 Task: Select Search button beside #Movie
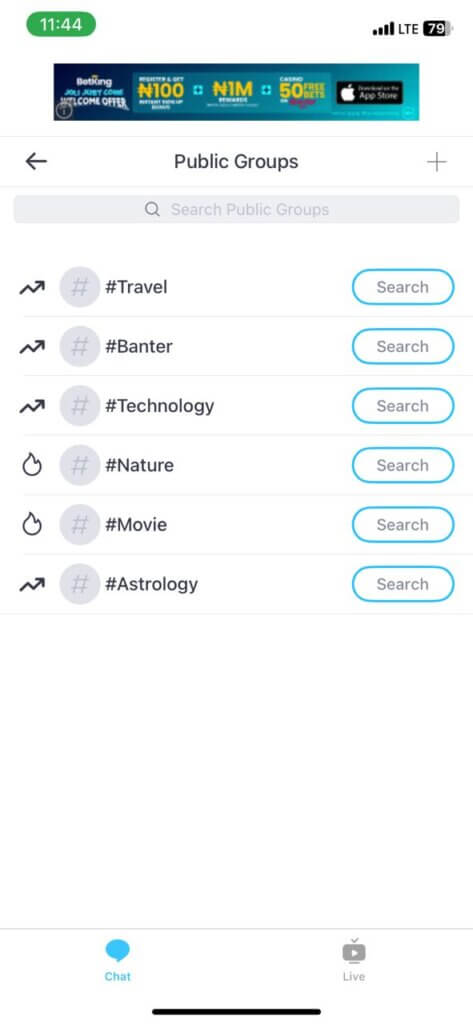tap(403, 524)
